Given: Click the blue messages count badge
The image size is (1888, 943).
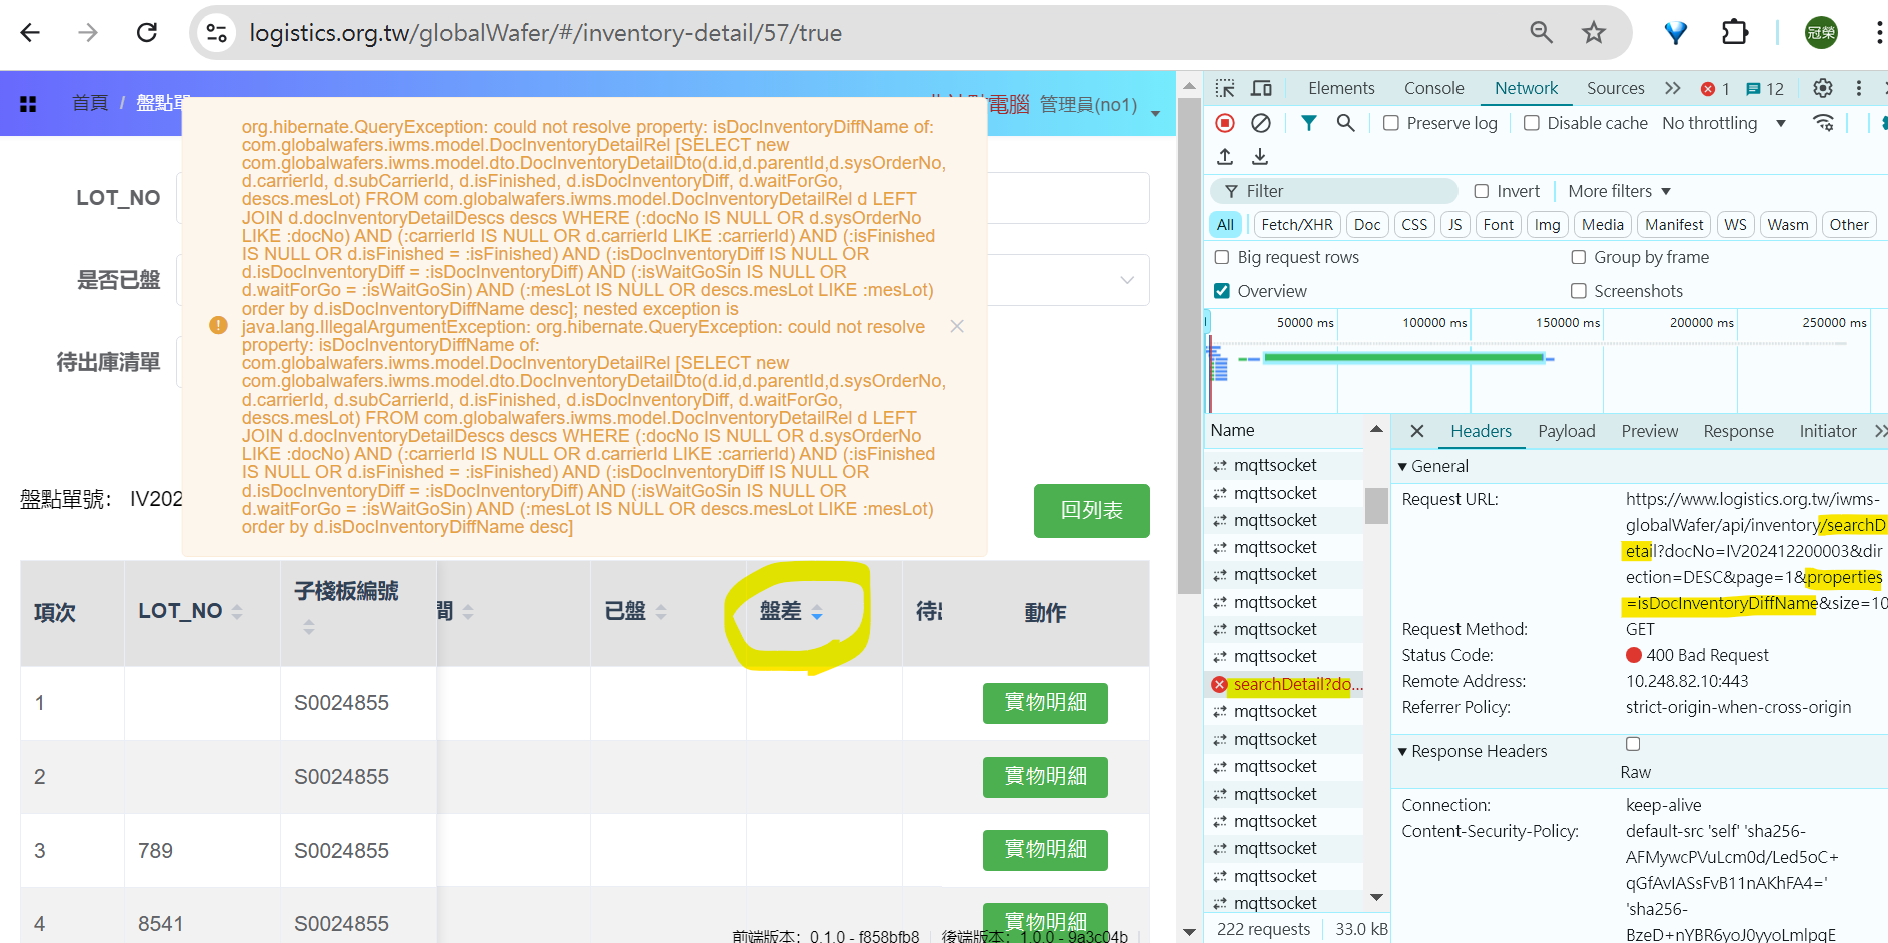Looking at the screenshot, I should pyautogui.click(x=1765, y=89).
